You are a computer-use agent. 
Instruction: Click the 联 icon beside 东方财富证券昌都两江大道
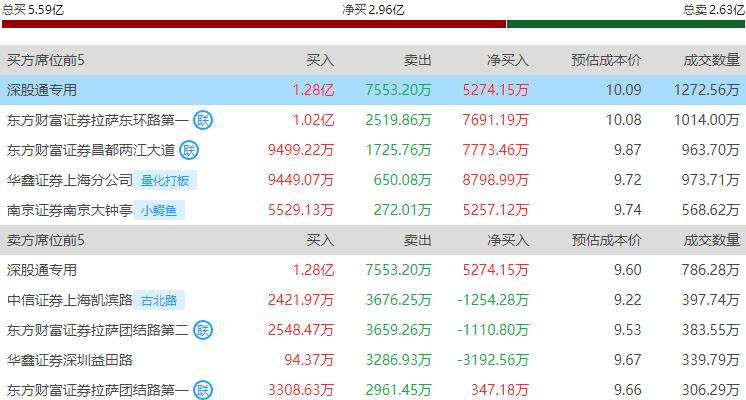tap(189, 150)
